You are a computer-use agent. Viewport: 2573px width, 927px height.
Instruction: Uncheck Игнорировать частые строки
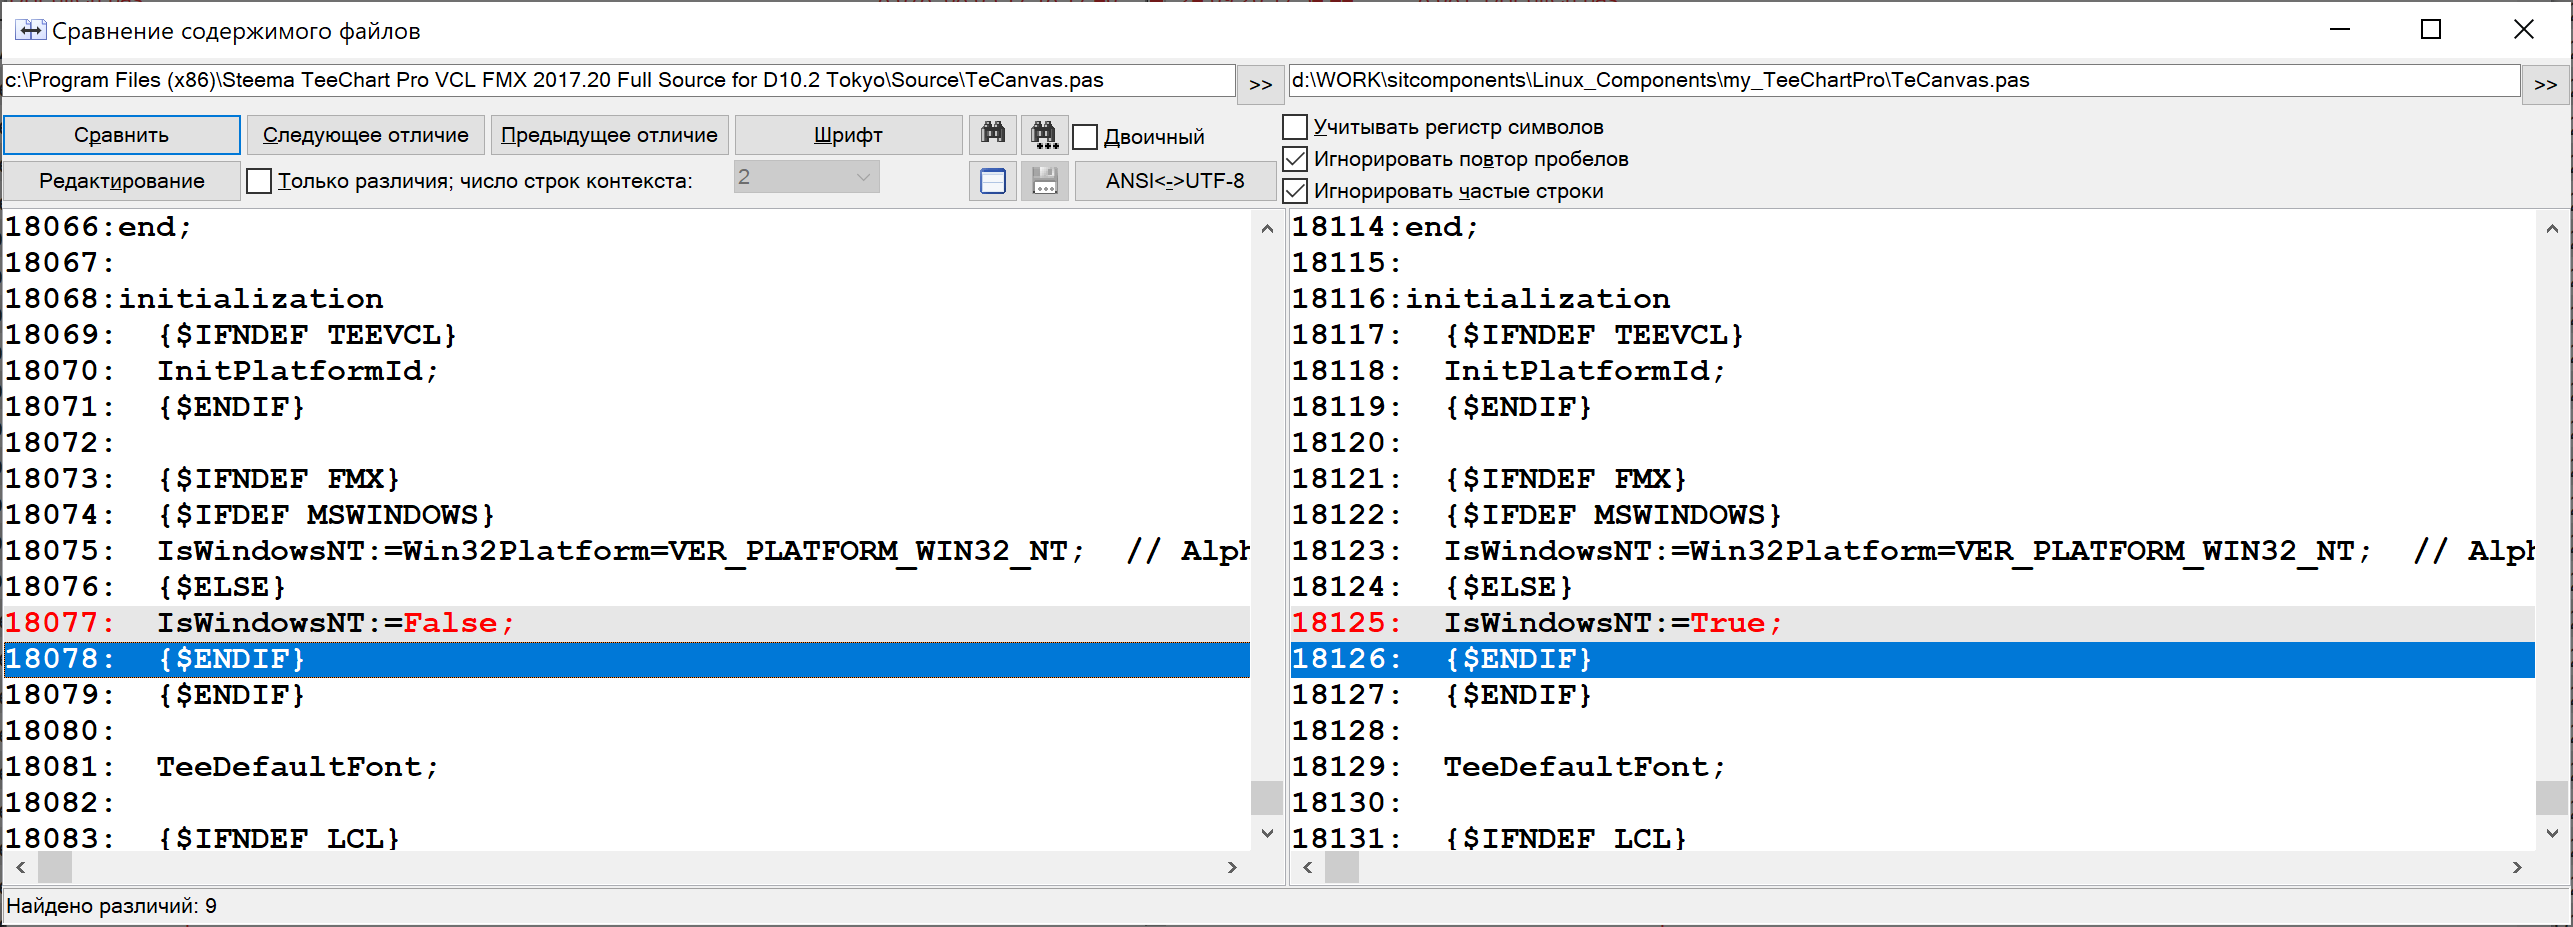[x=1295, y=191]
